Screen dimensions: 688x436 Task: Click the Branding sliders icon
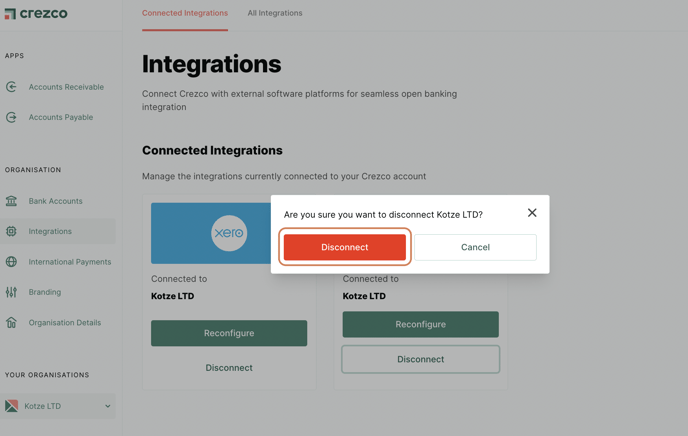tap(11, 292)
